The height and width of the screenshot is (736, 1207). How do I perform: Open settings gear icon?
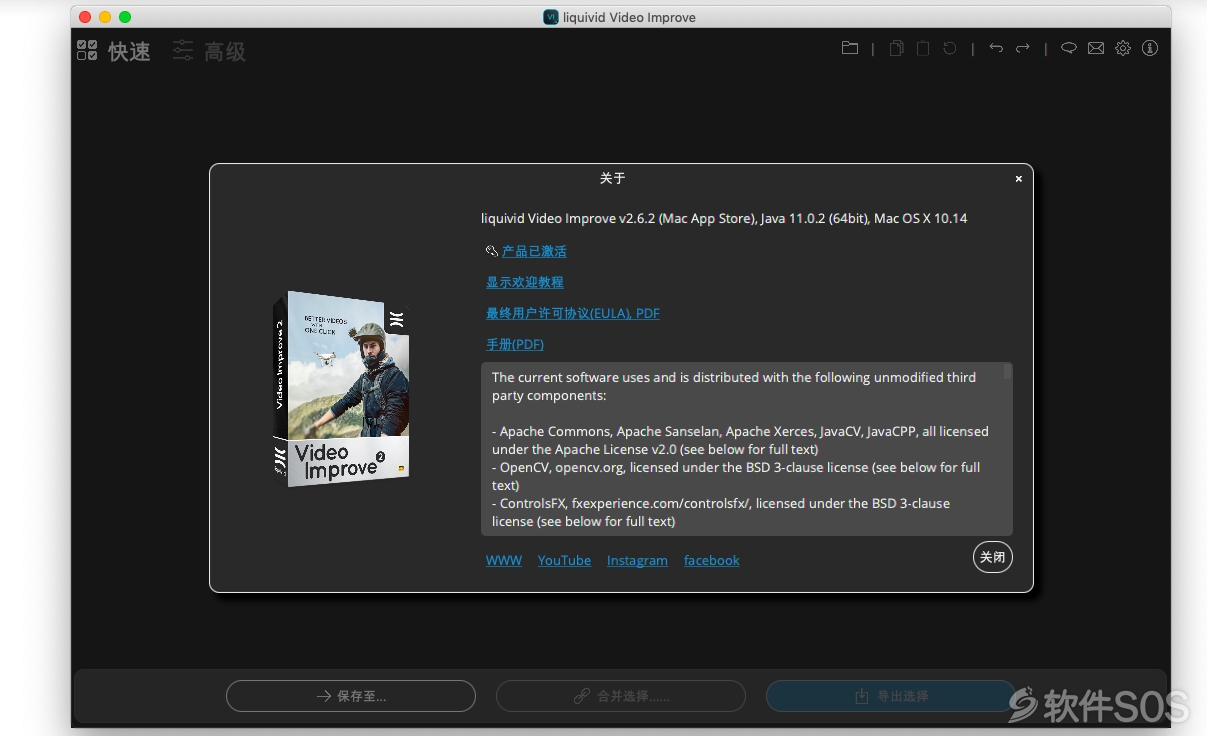(x=1123, y=48)
